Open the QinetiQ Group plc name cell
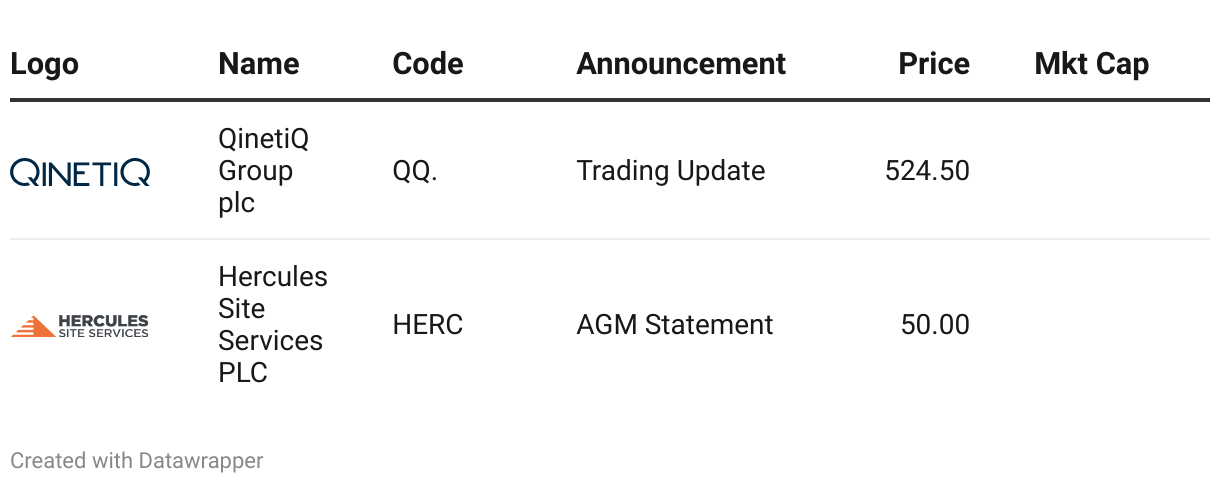The height and width of the screenshot is (484, 1220). tap(264, 171)
